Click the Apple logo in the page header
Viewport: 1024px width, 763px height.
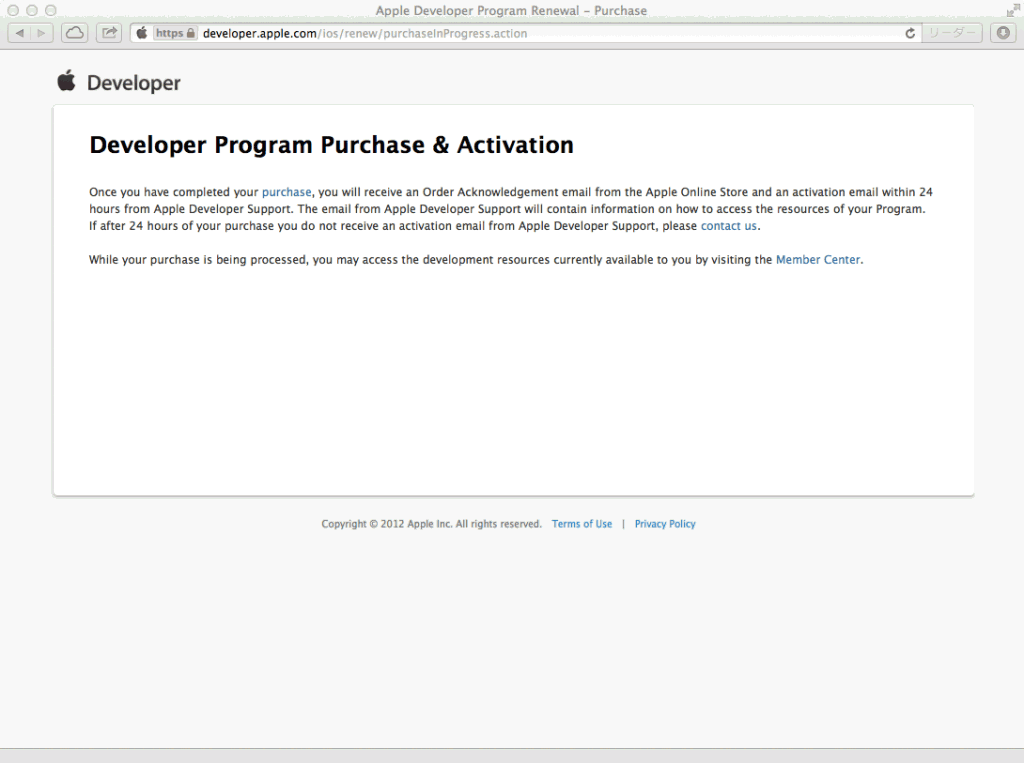click(67, 81)
